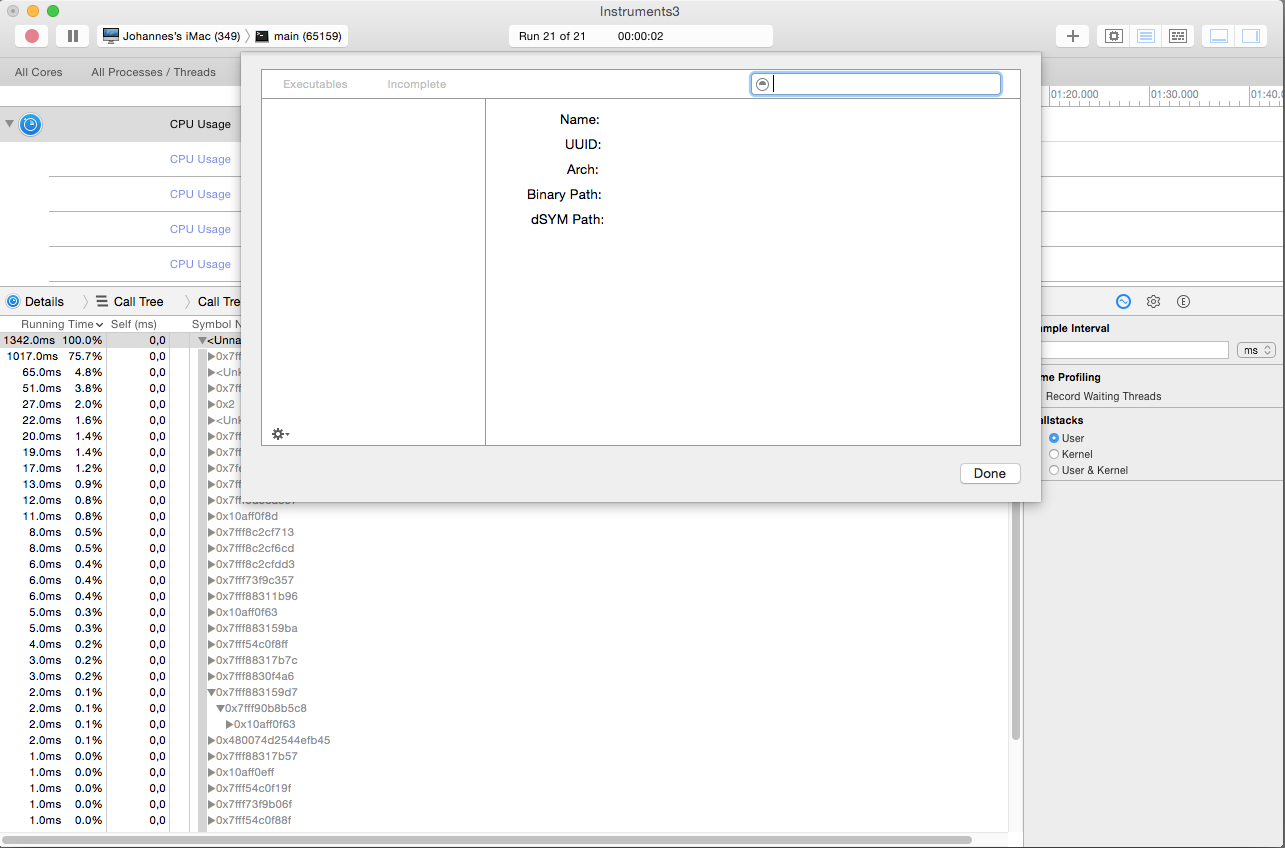This screenshot has height=848, width=1285.
Task: Sort by Running Time column header
Action: [62, 324]
